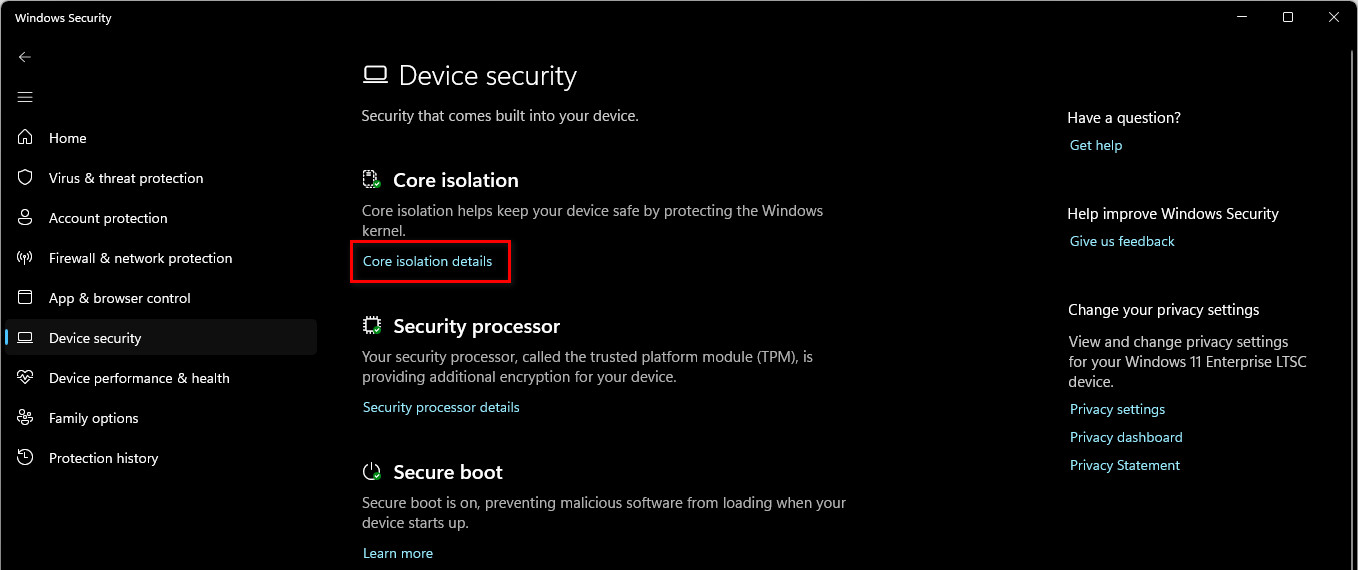Open the Privacy Statement link
The width and height of the screenshot is (1358, 570).
[1125, 465]
